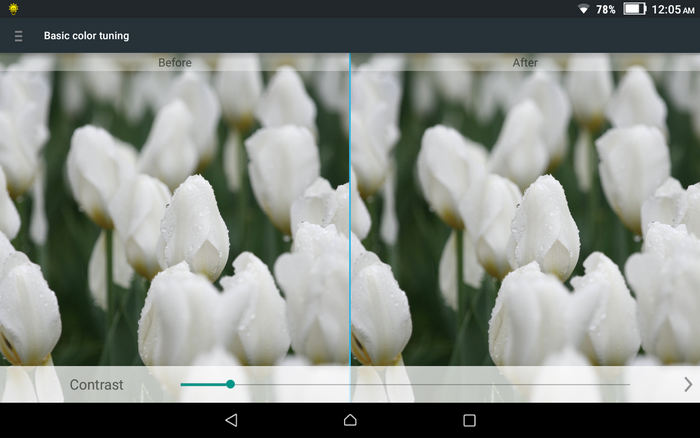Tap the 12:05 AM clock
This screenshot has height=438, width=700.
(x=673, y=9)
